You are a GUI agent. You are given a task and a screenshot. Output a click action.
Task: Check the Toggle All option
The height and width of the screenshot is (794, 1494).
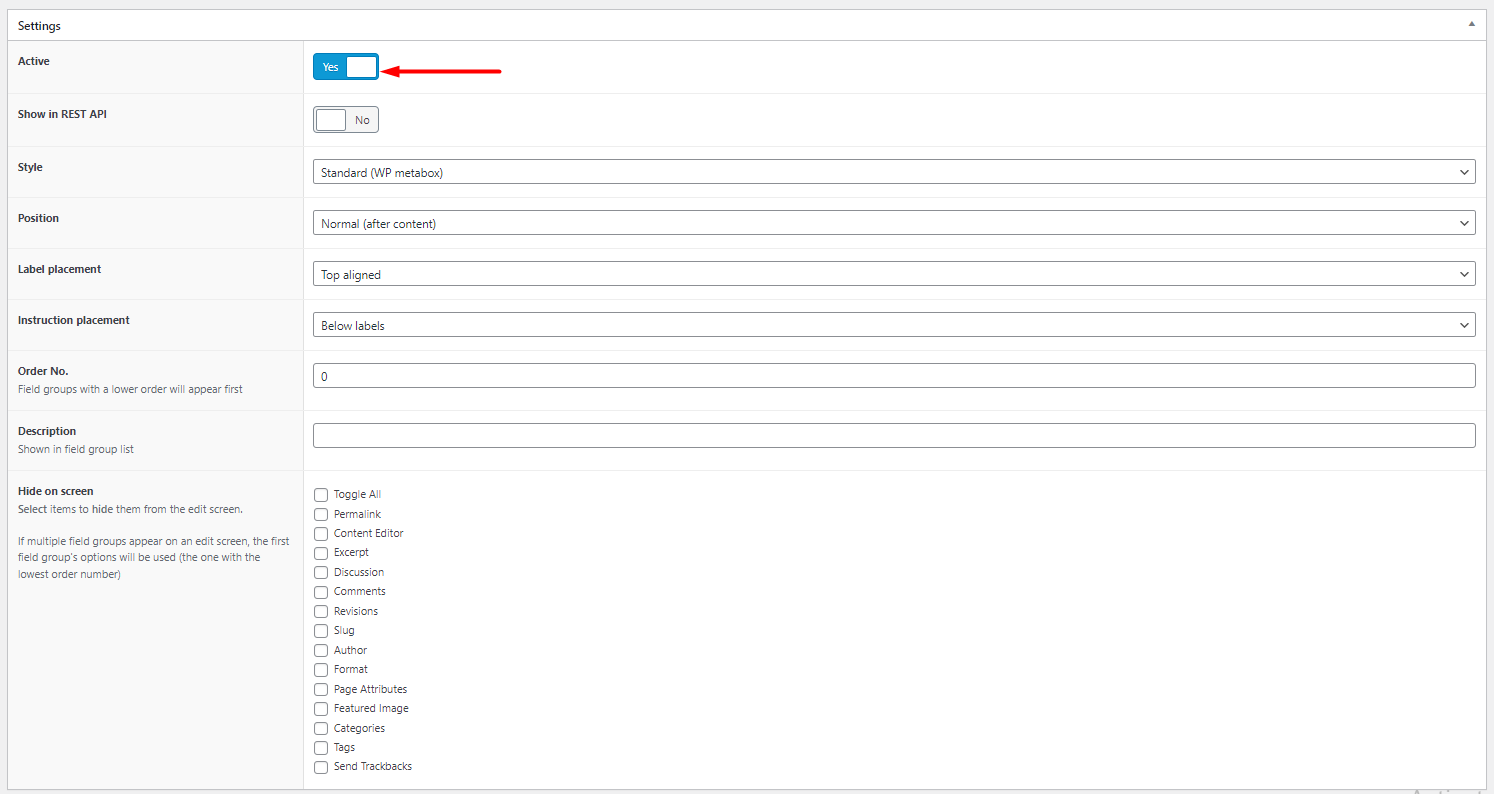(x=321, y=494)
